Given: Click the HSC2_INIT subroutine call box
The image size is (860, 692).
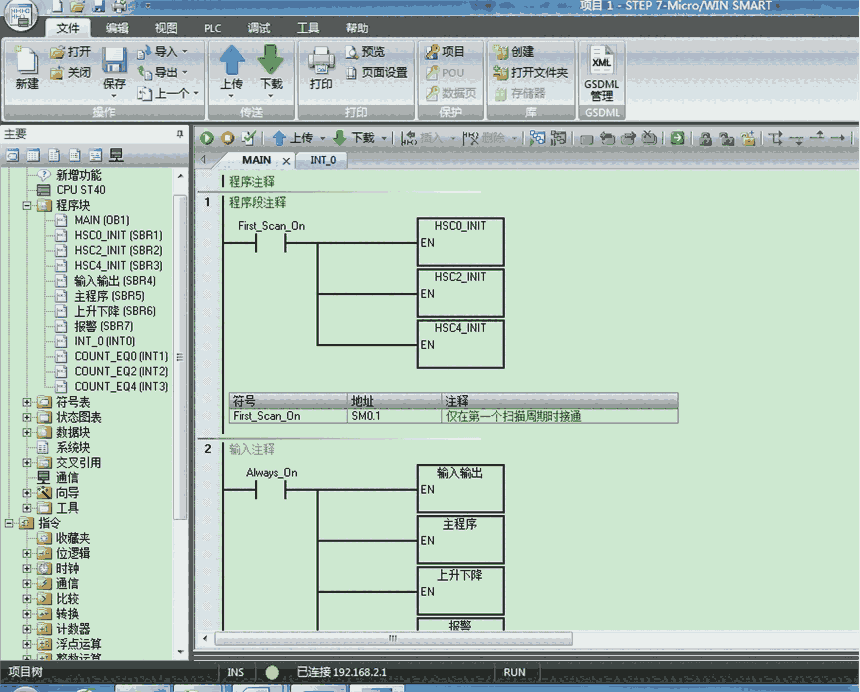Looking at the screenshot, I should click(461, 293).
